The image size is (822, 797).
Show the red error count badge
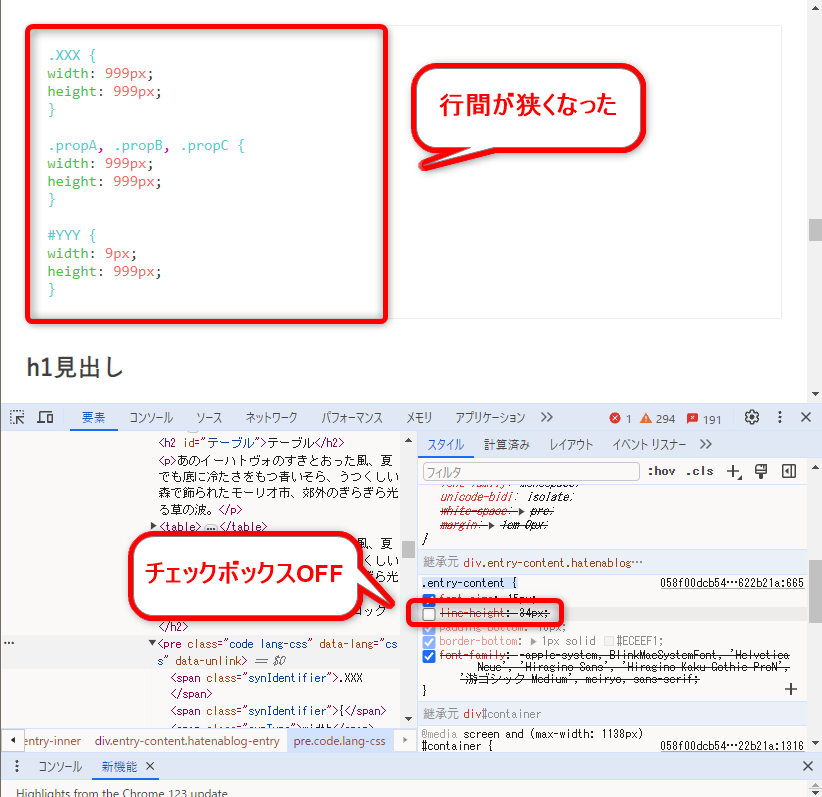point(621,418)
